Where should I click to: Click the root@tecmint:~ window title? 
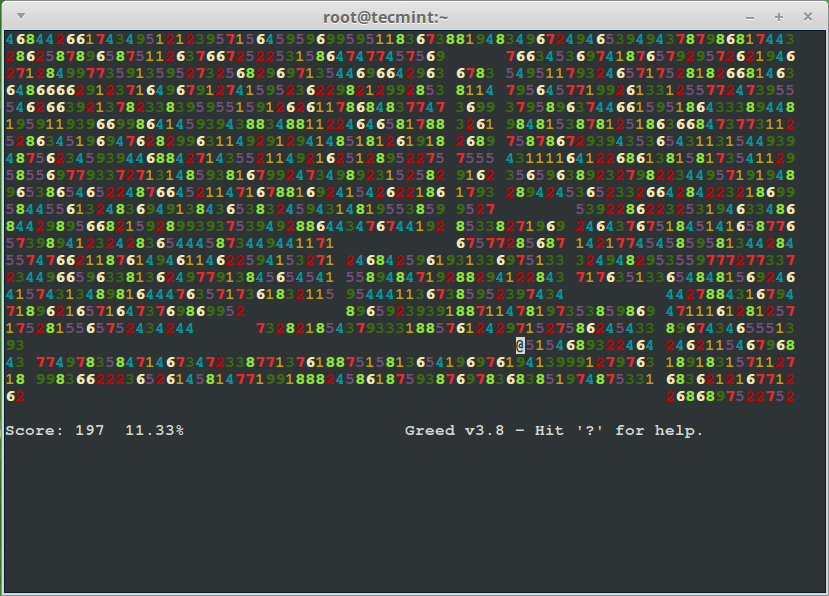click(385, 17)
